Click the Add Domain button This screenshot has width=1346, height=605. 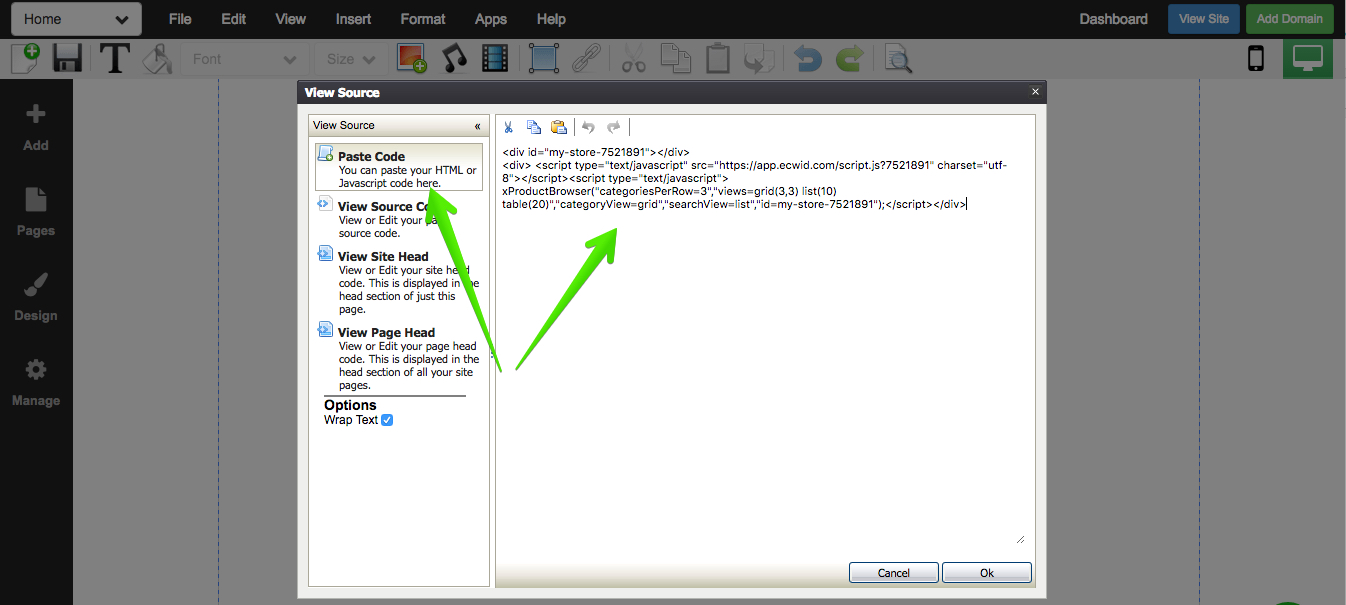(1289, 19)
